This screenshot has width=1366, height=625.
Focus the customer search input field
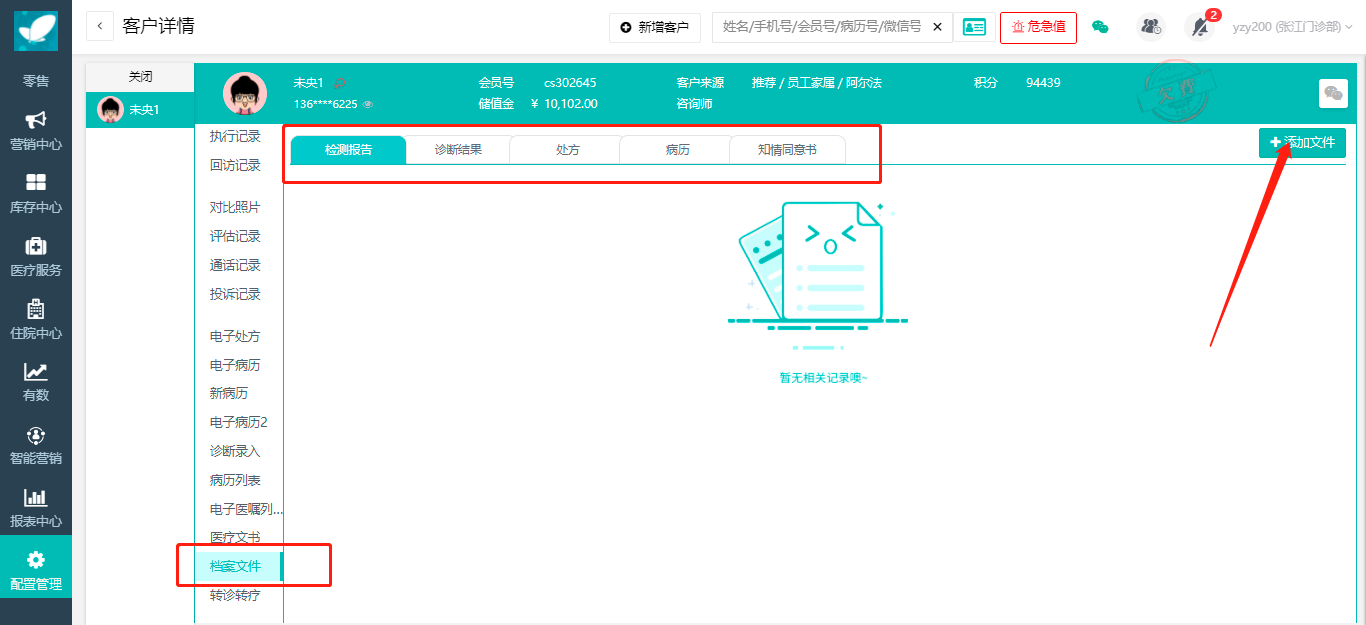coord(823,27)
